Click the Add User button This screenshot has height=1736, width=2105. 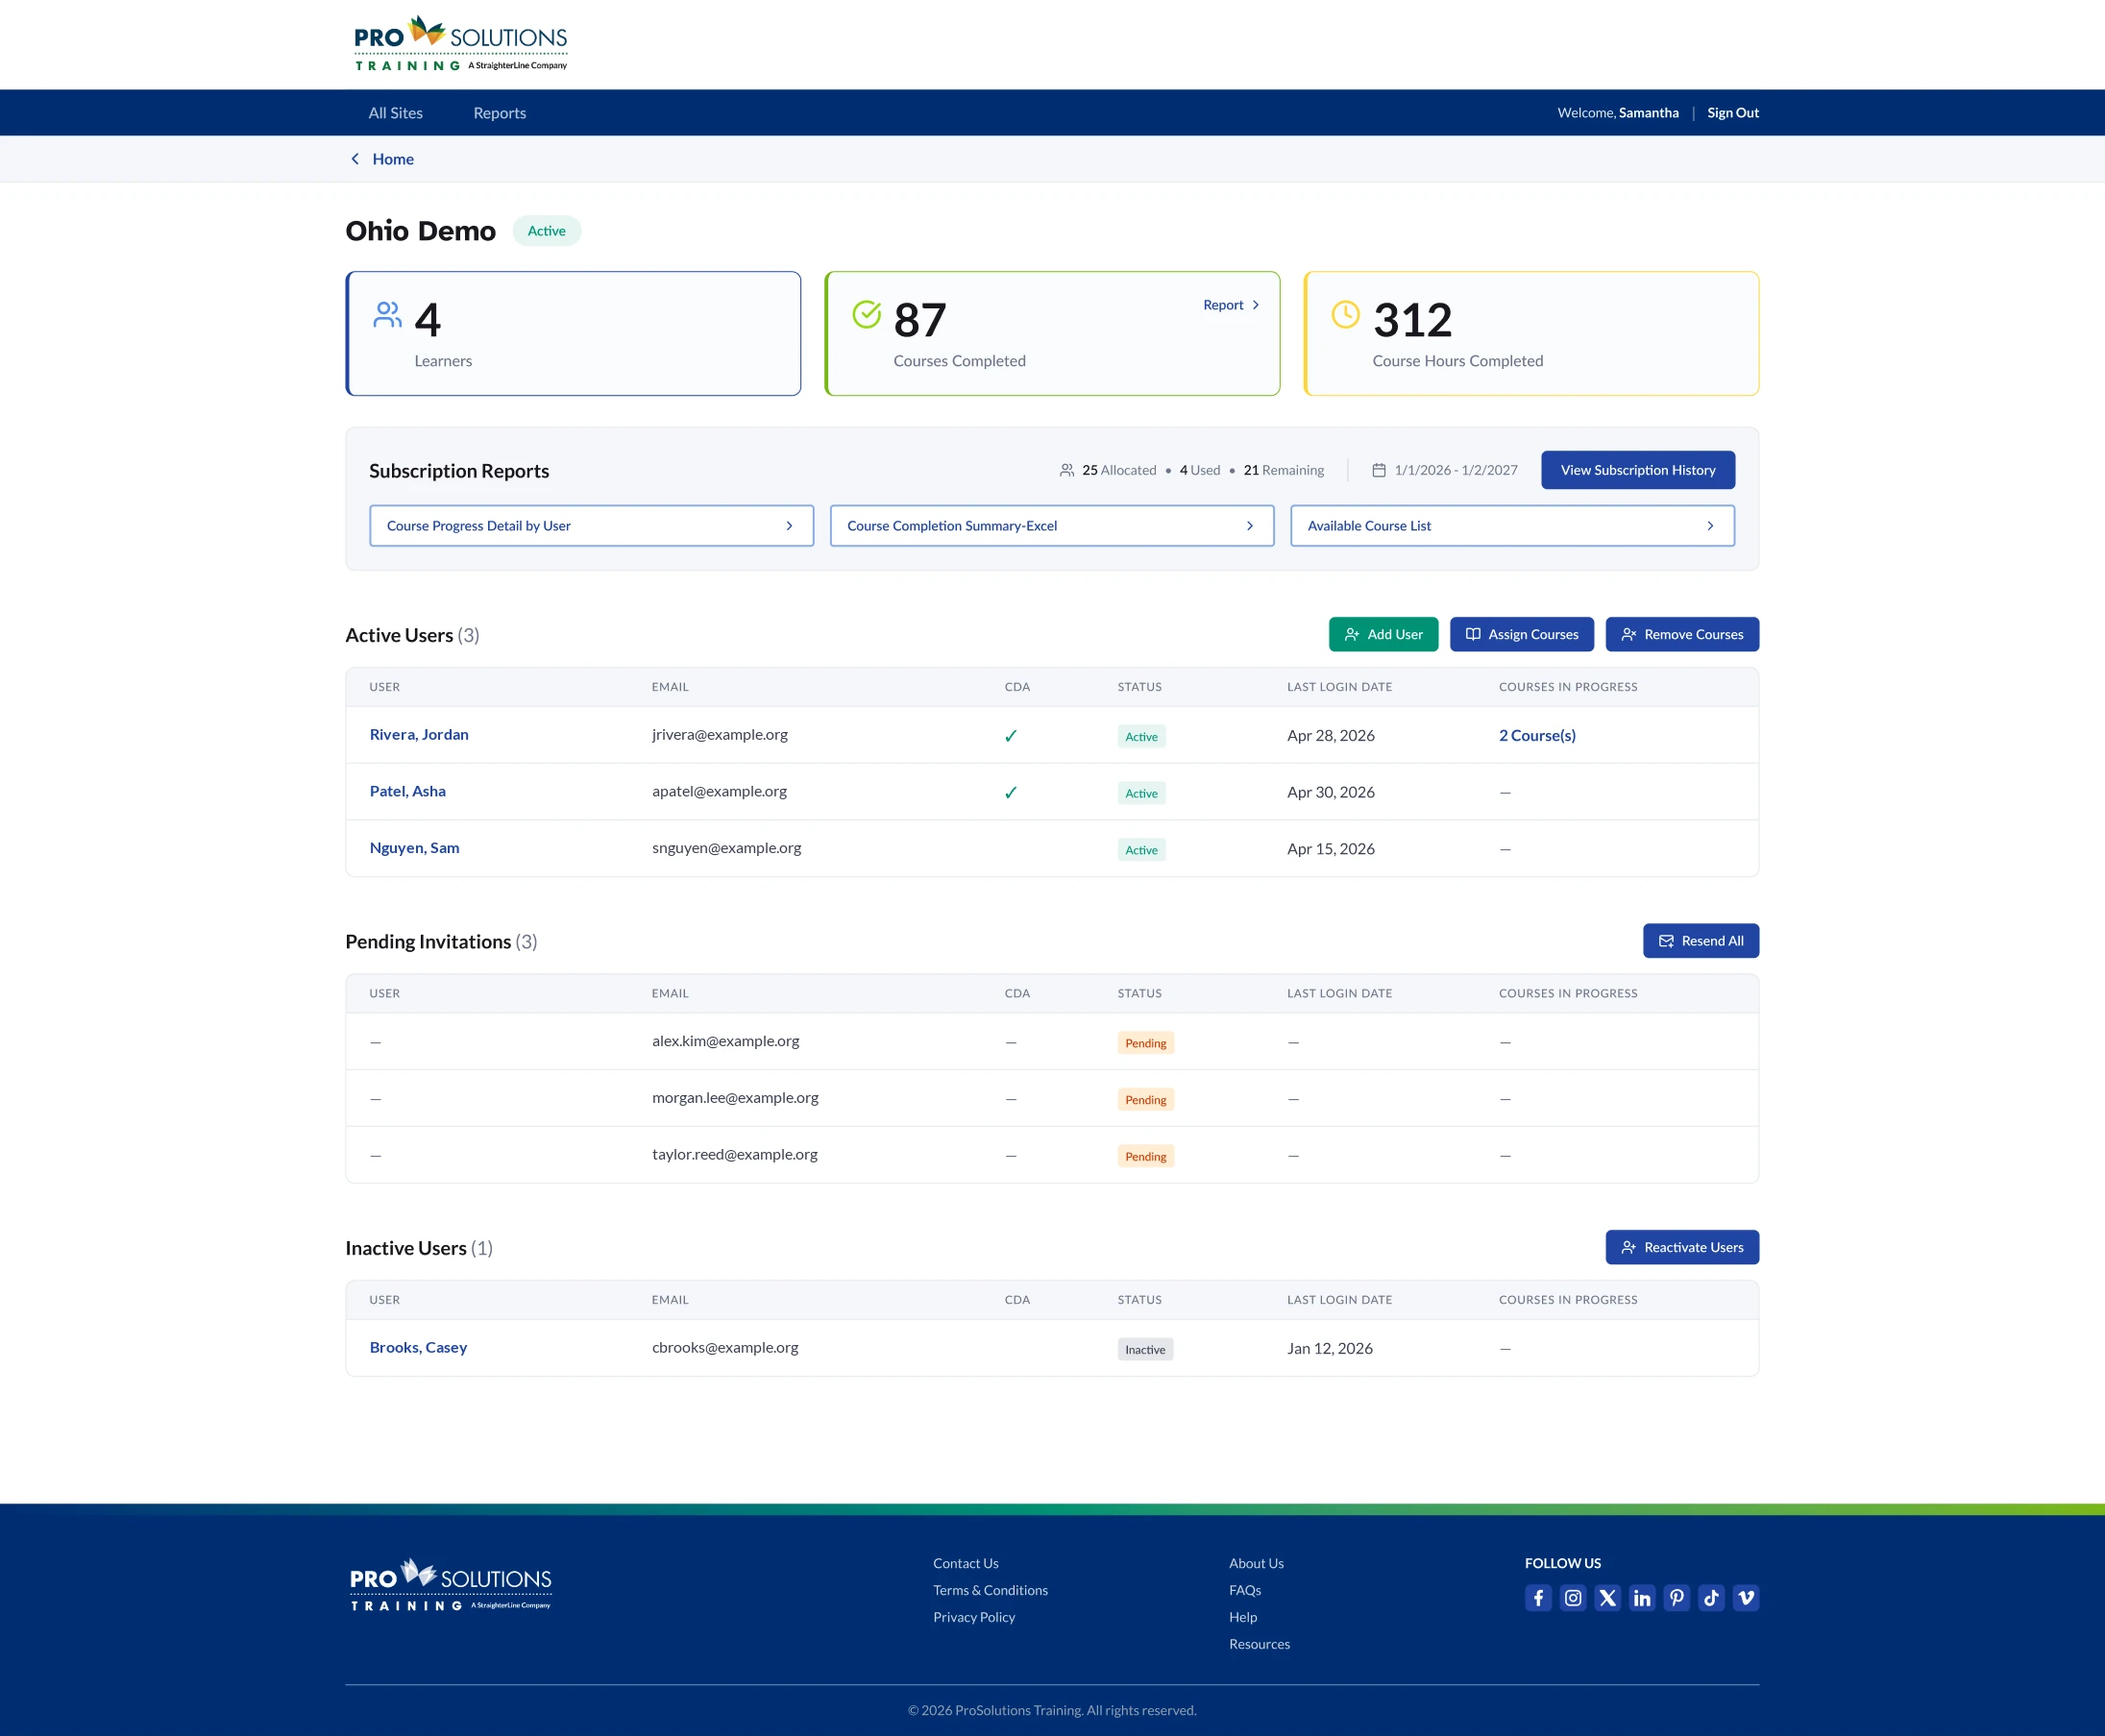[x=1383, y=634]
